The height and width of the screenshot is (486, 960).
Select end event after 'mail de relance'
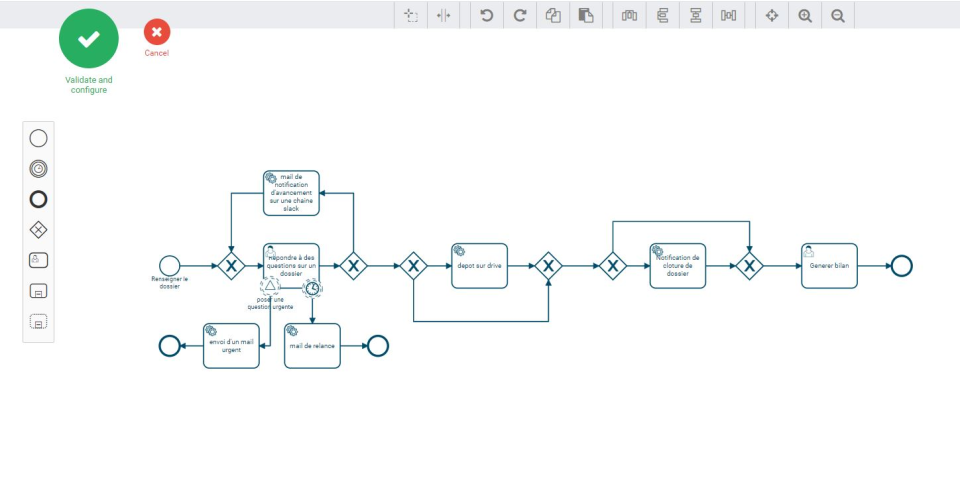(x=378, y=346)
